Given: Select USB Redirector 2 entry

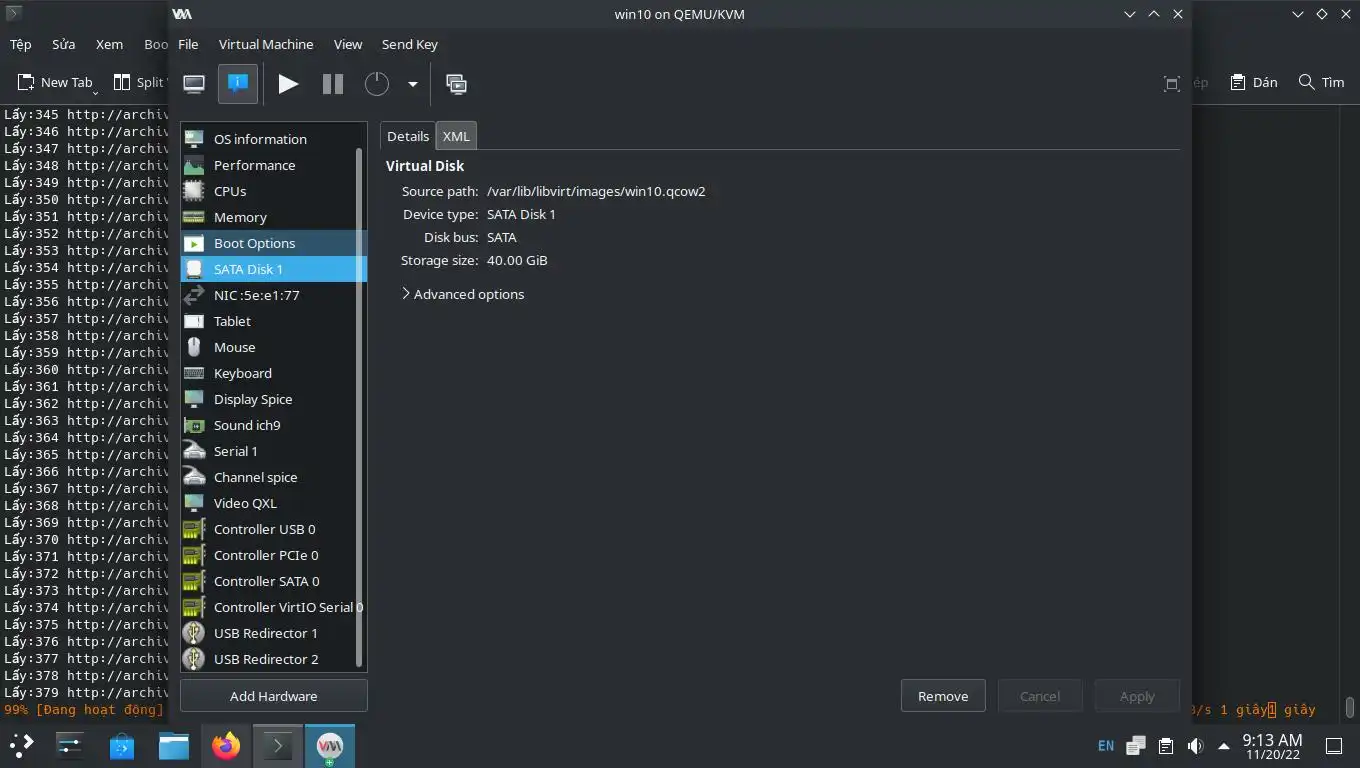Looking at the screenshot, I should 273,659.
